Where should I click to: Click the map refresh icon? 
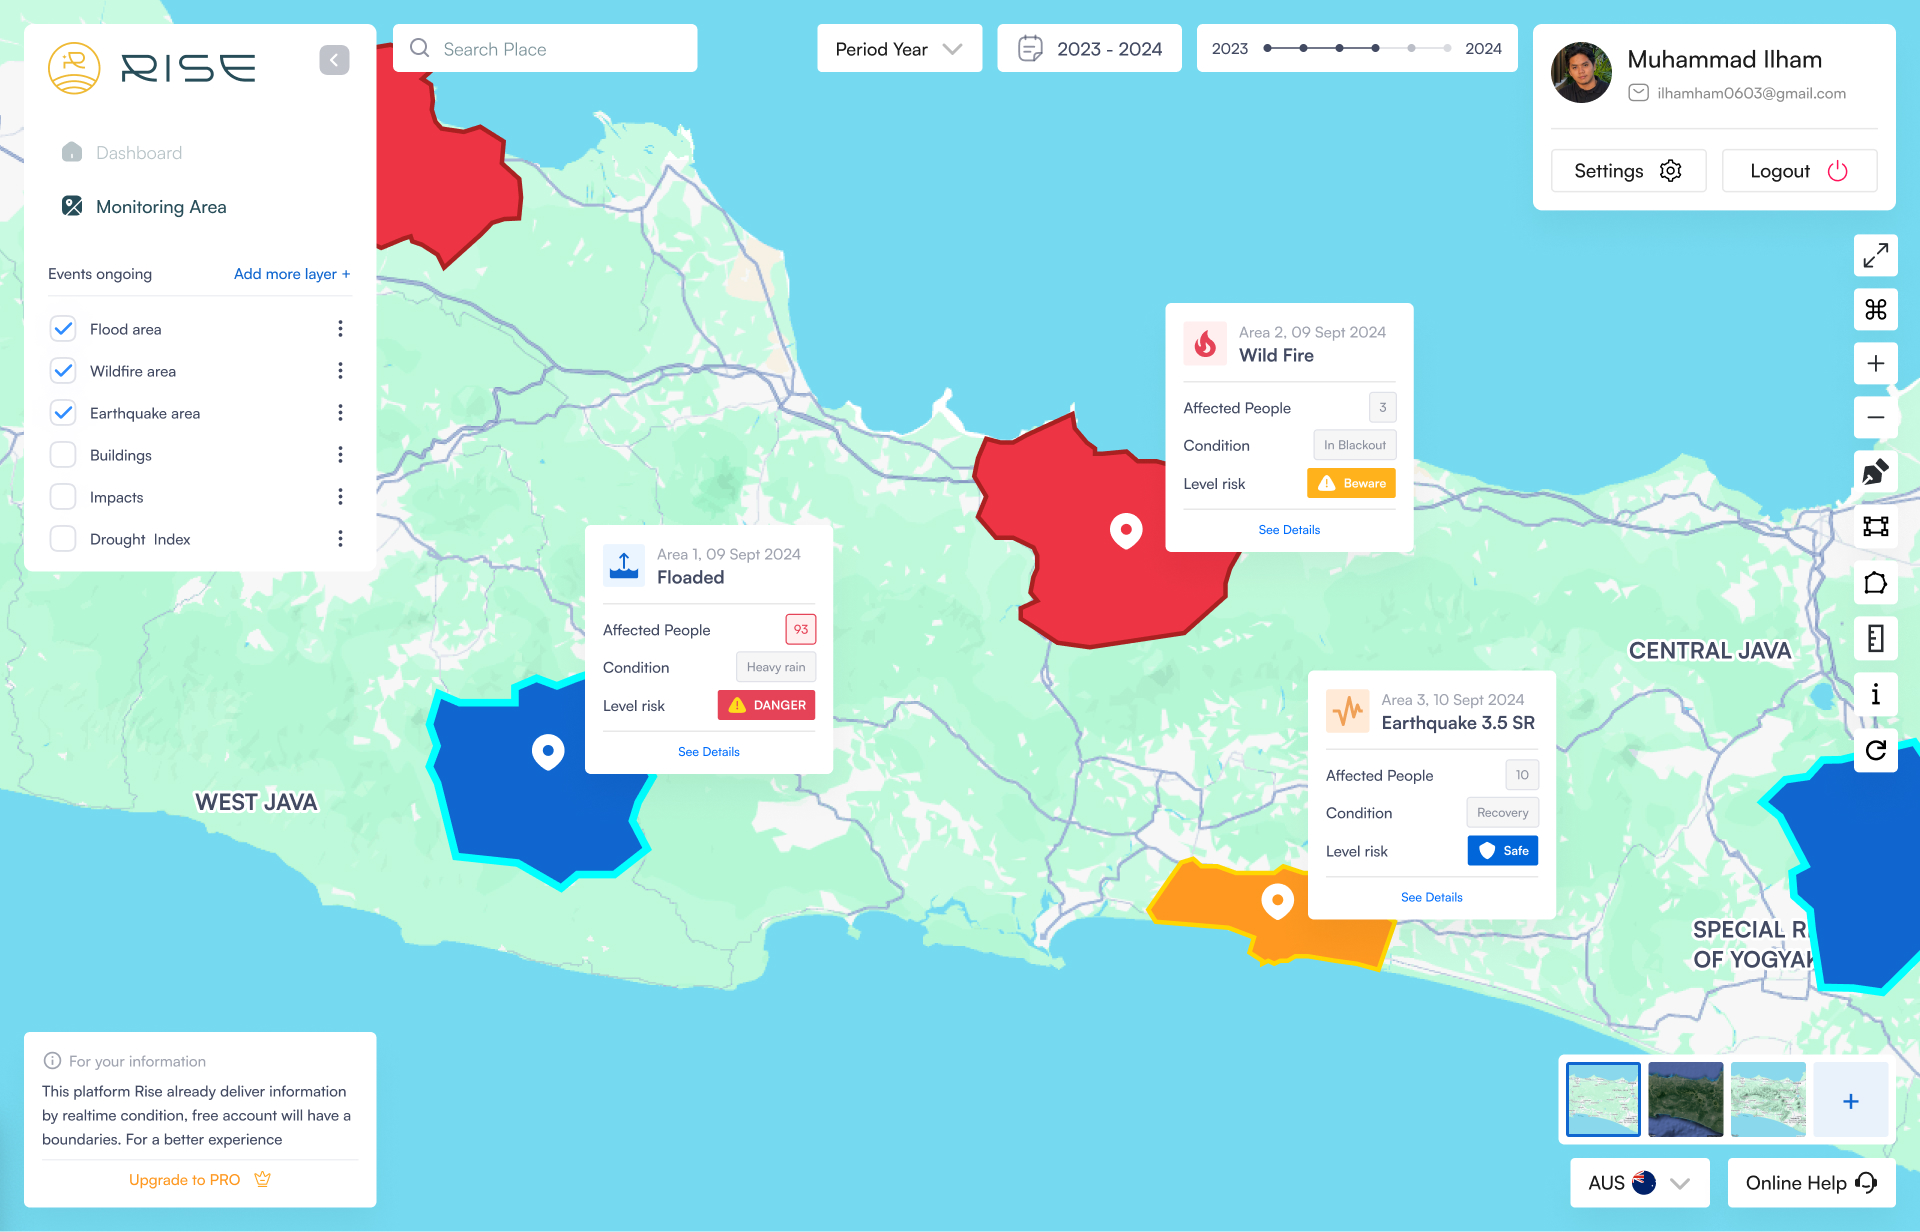(x=1875, y=750)
